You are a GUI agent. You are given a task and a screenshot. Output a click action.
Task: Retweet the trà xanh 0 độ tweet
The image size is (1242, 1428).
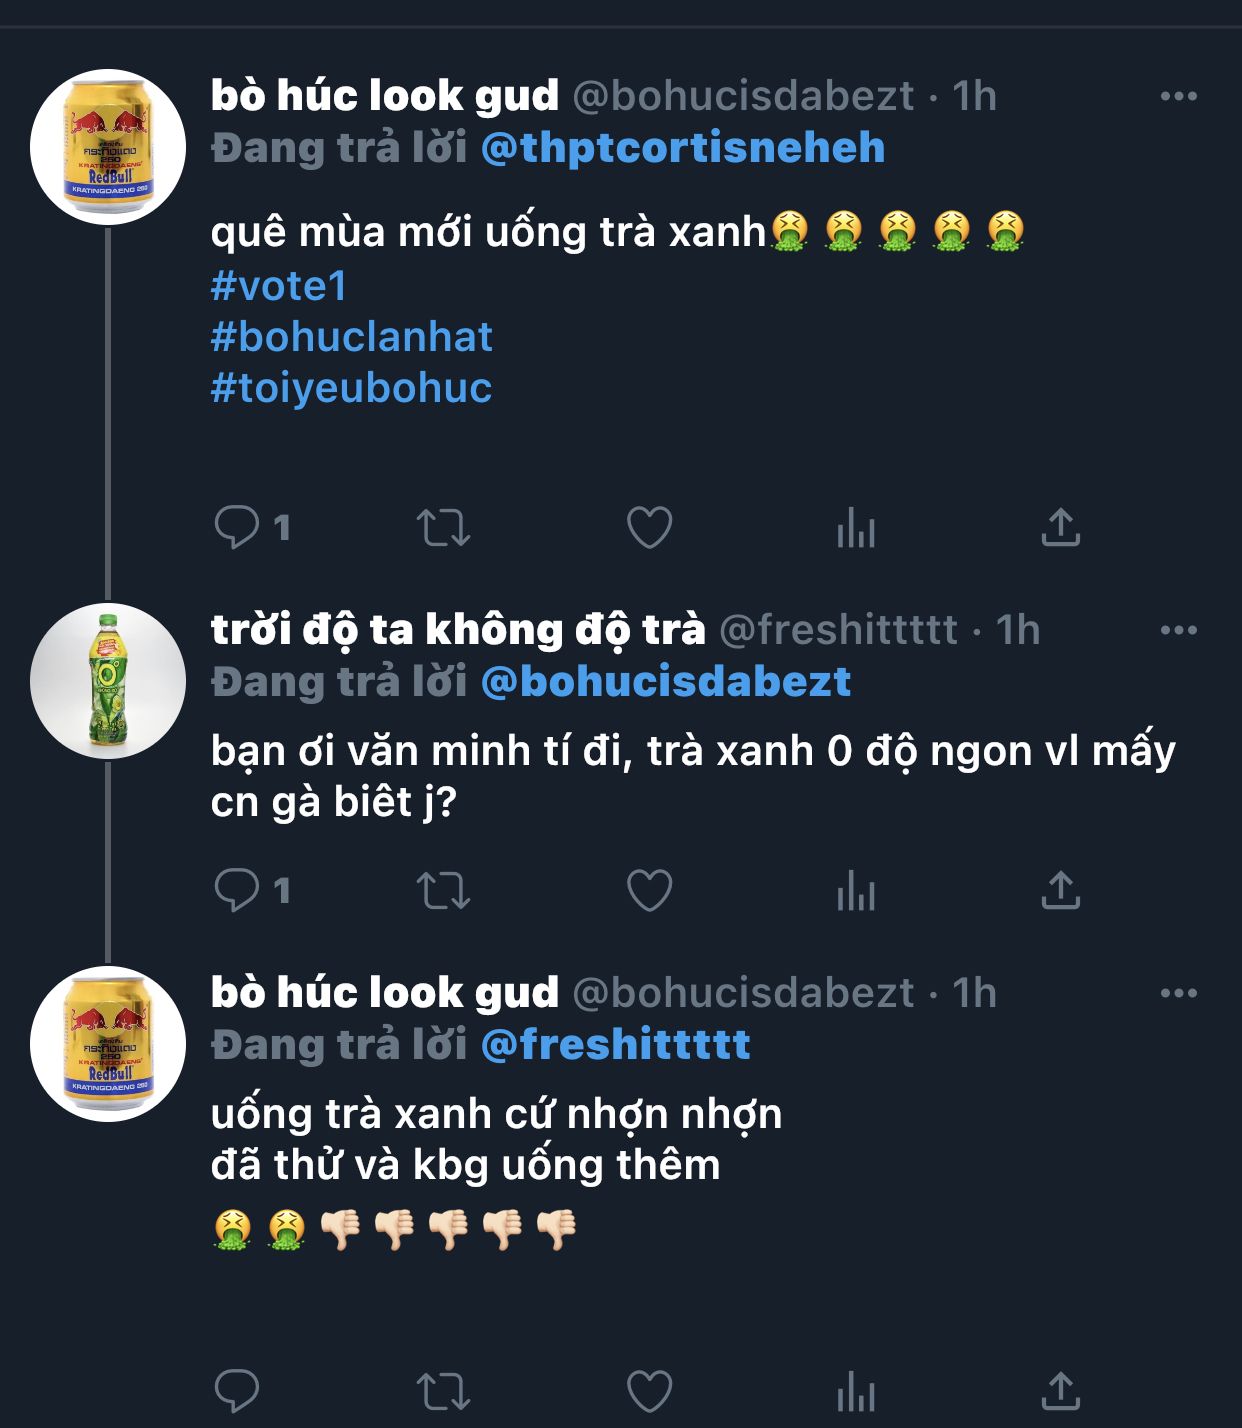443,890
